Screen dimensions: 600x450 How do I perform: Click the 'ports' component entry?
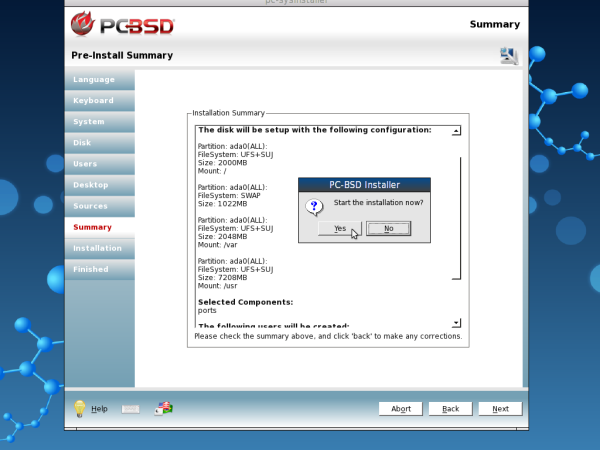(207, 311)
